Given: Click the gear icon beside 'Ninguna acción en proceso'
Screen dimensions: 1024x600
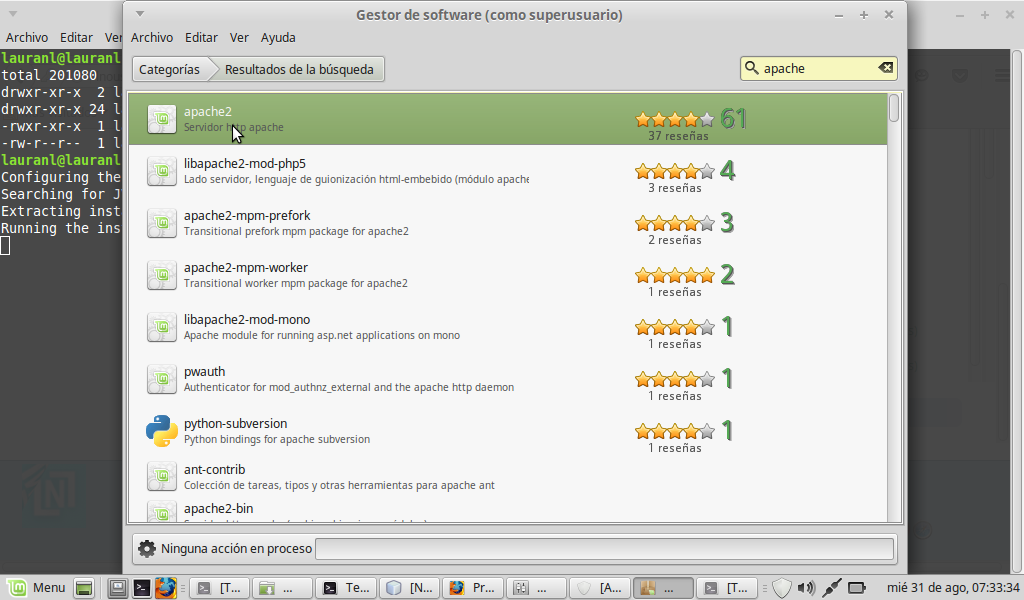Looking at the screenshot, I should click(147, 548).
